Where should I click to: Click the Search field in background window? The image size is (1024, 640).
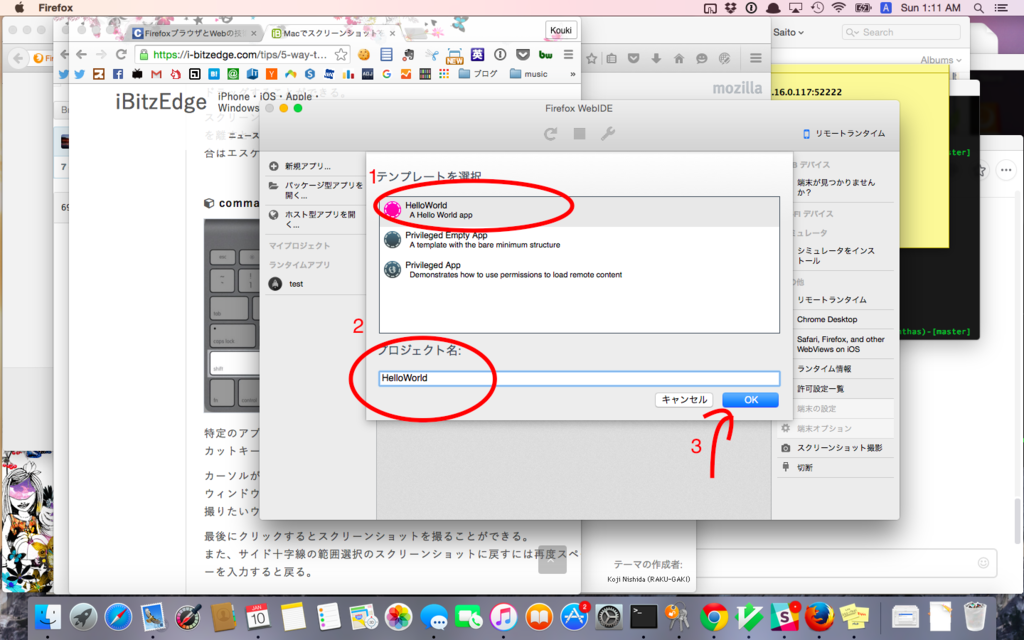pos(901,32)
